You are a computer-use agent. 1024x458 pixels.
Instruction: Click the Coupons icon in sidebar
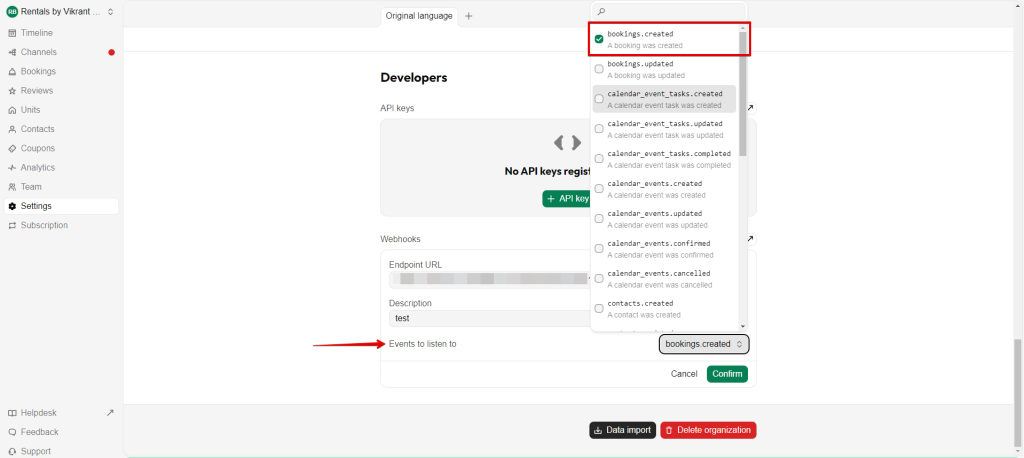12,148
